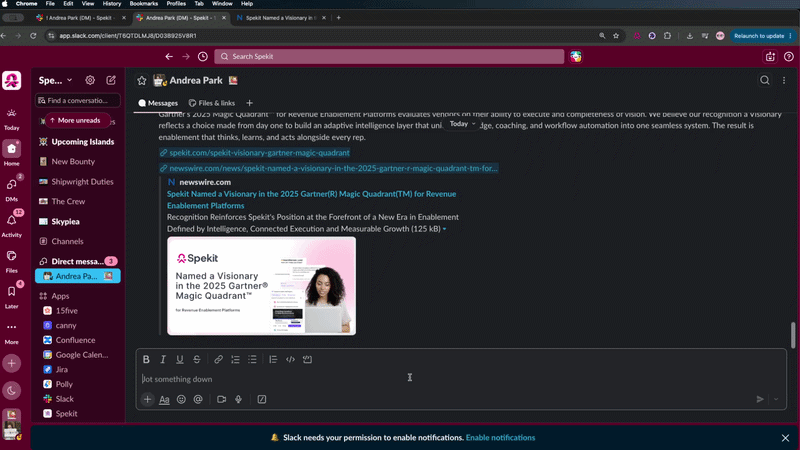Open the Today date jump dropdown
Screen dimensions: 800x450
(x=462, y=124)
